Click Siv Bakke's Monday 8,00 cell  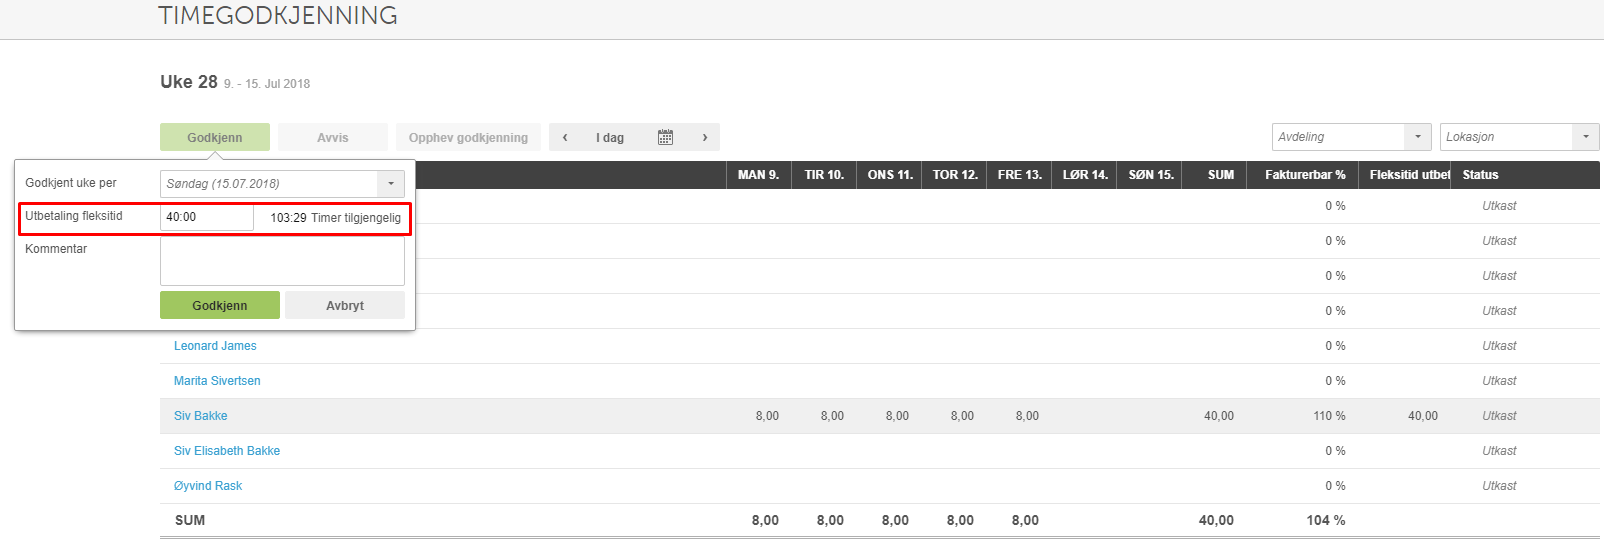[x=767, y=416]
